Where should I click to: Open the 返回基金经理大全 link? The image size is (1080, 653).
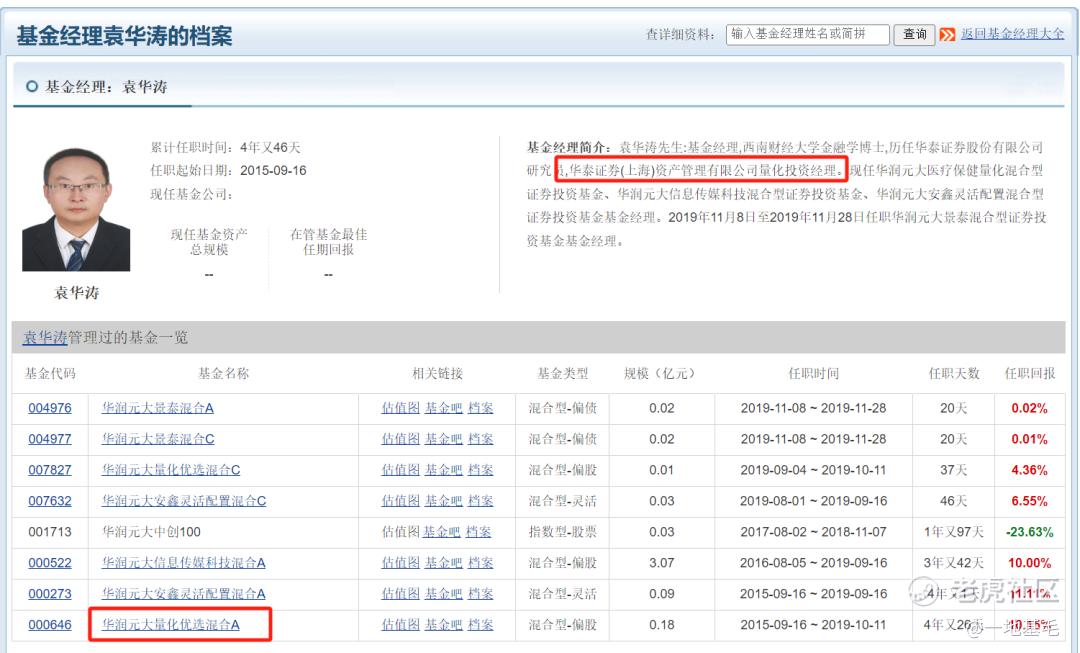point(1012,34)
